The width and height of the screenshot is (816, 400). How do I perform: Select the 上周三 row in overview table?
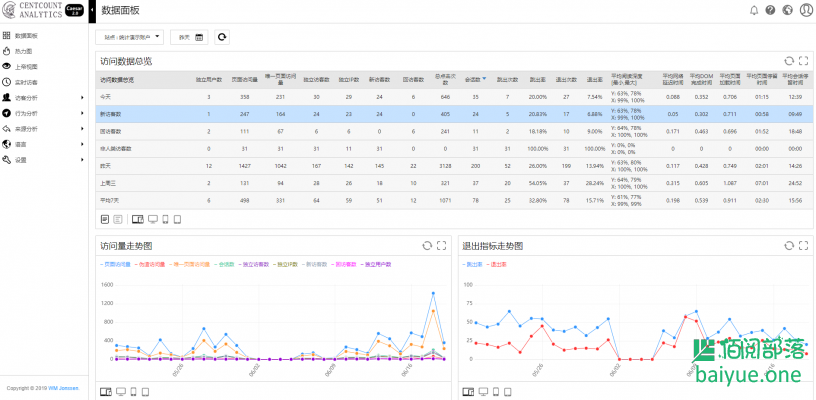point(454,183)
